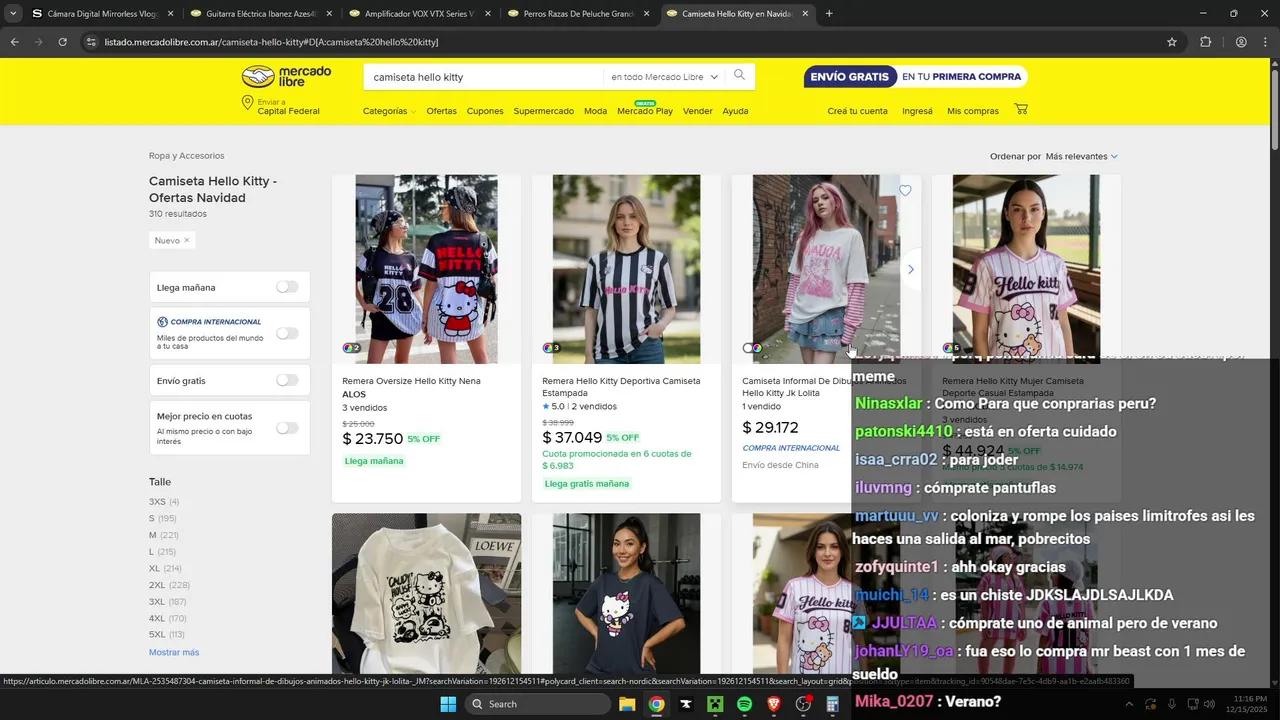
Task: Click site information icon in address bar
Action: coord(91,42)
